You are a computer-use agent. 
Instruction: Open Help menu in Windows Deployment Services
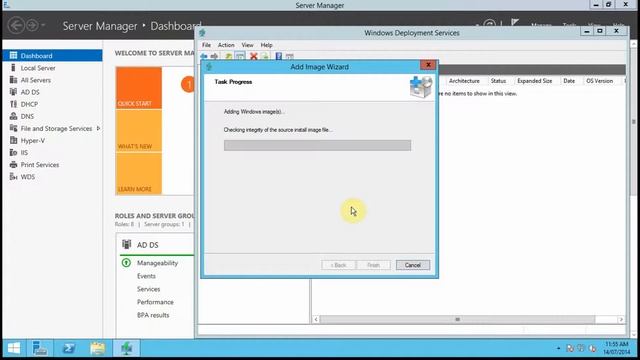click(x=267, y=45)
